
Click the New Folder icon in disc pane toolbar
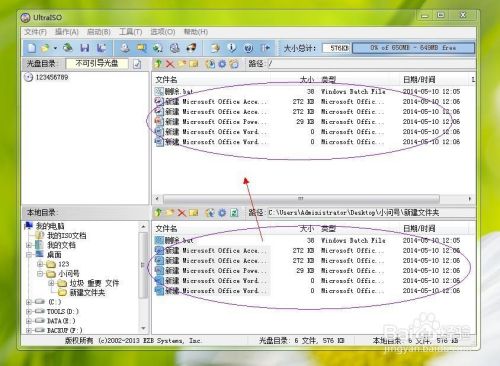click(x=182, y=63)
